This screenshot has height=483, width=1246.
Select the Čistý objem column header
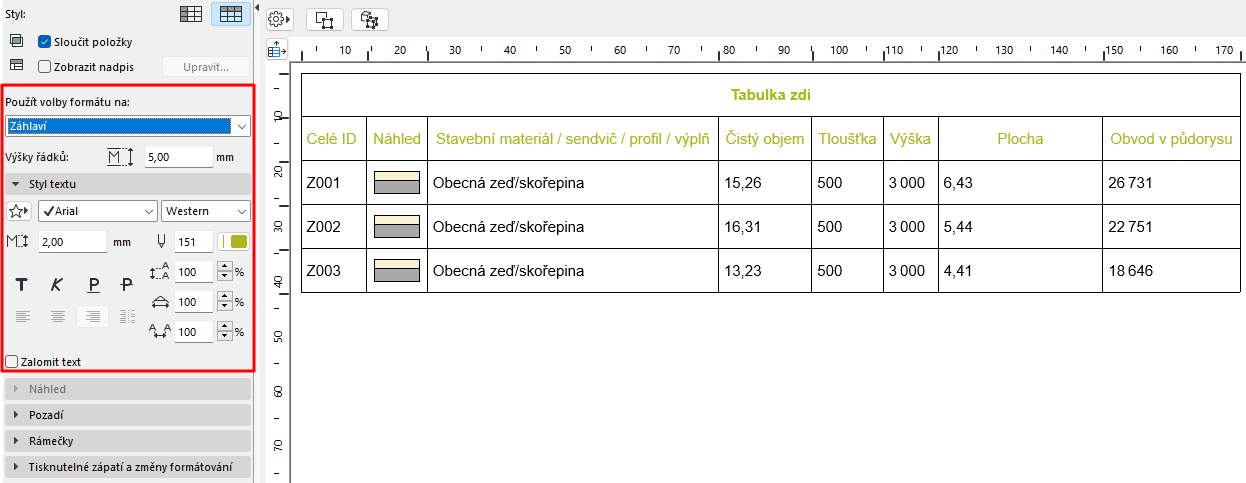click(765, 139)
